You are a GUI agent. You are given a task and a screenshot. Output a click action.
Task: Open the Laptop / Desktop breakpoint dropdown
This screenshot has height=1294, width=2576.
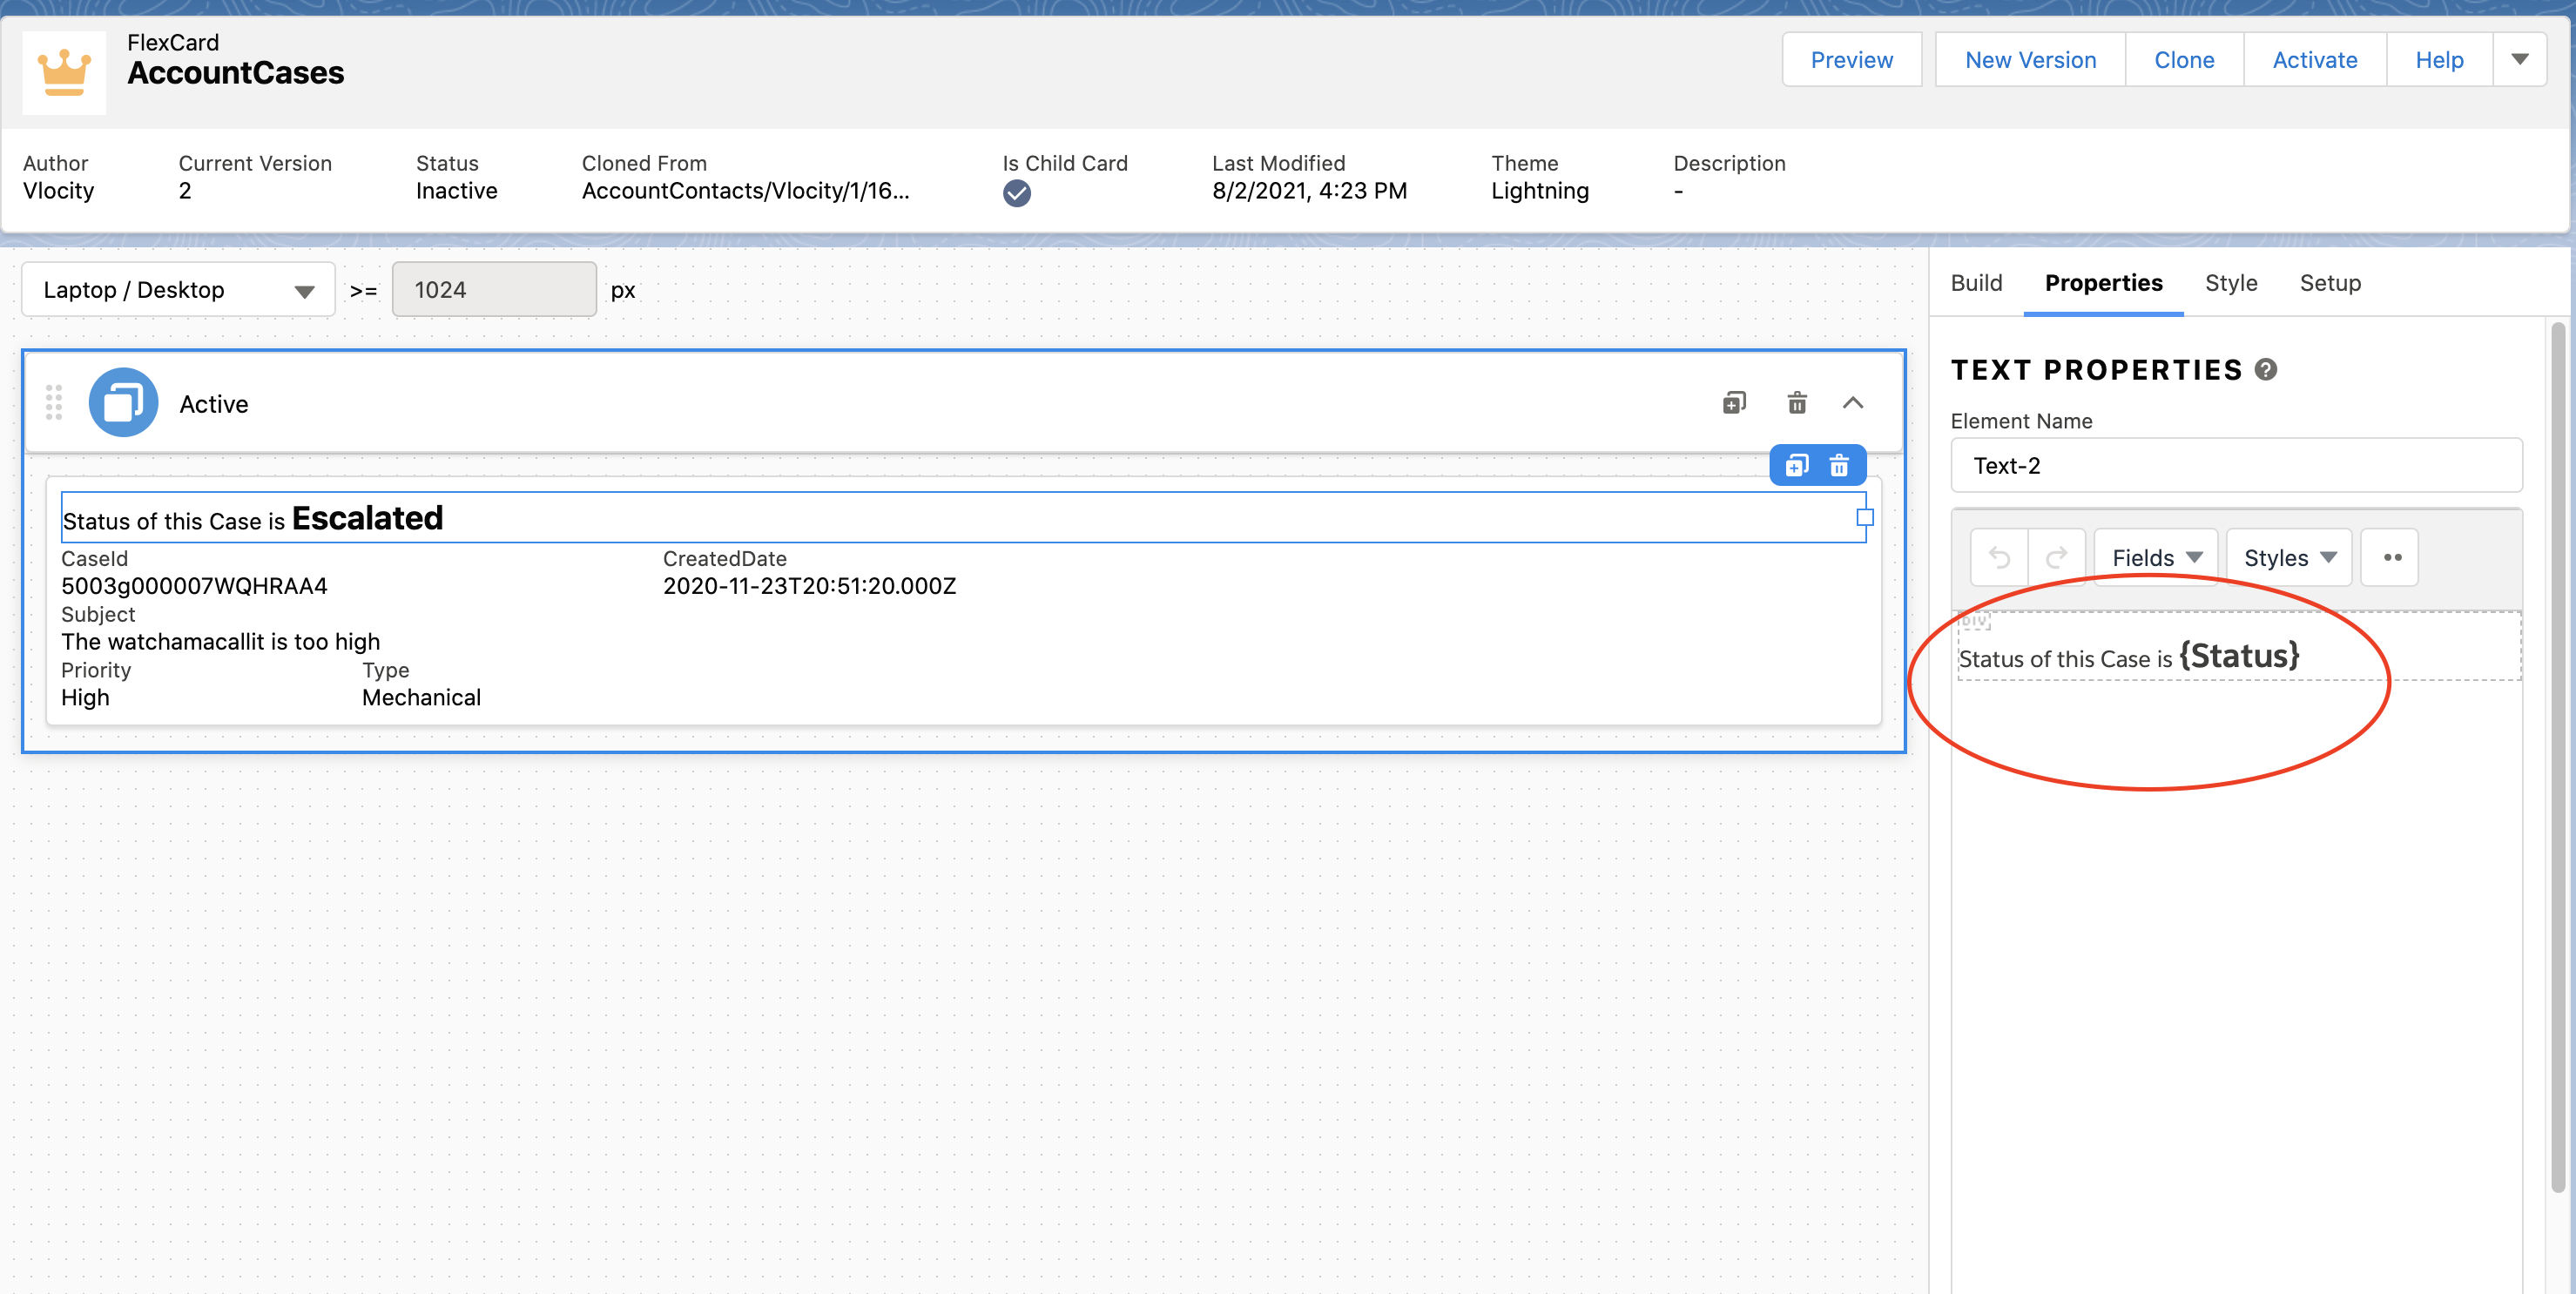tap(178, 290)
